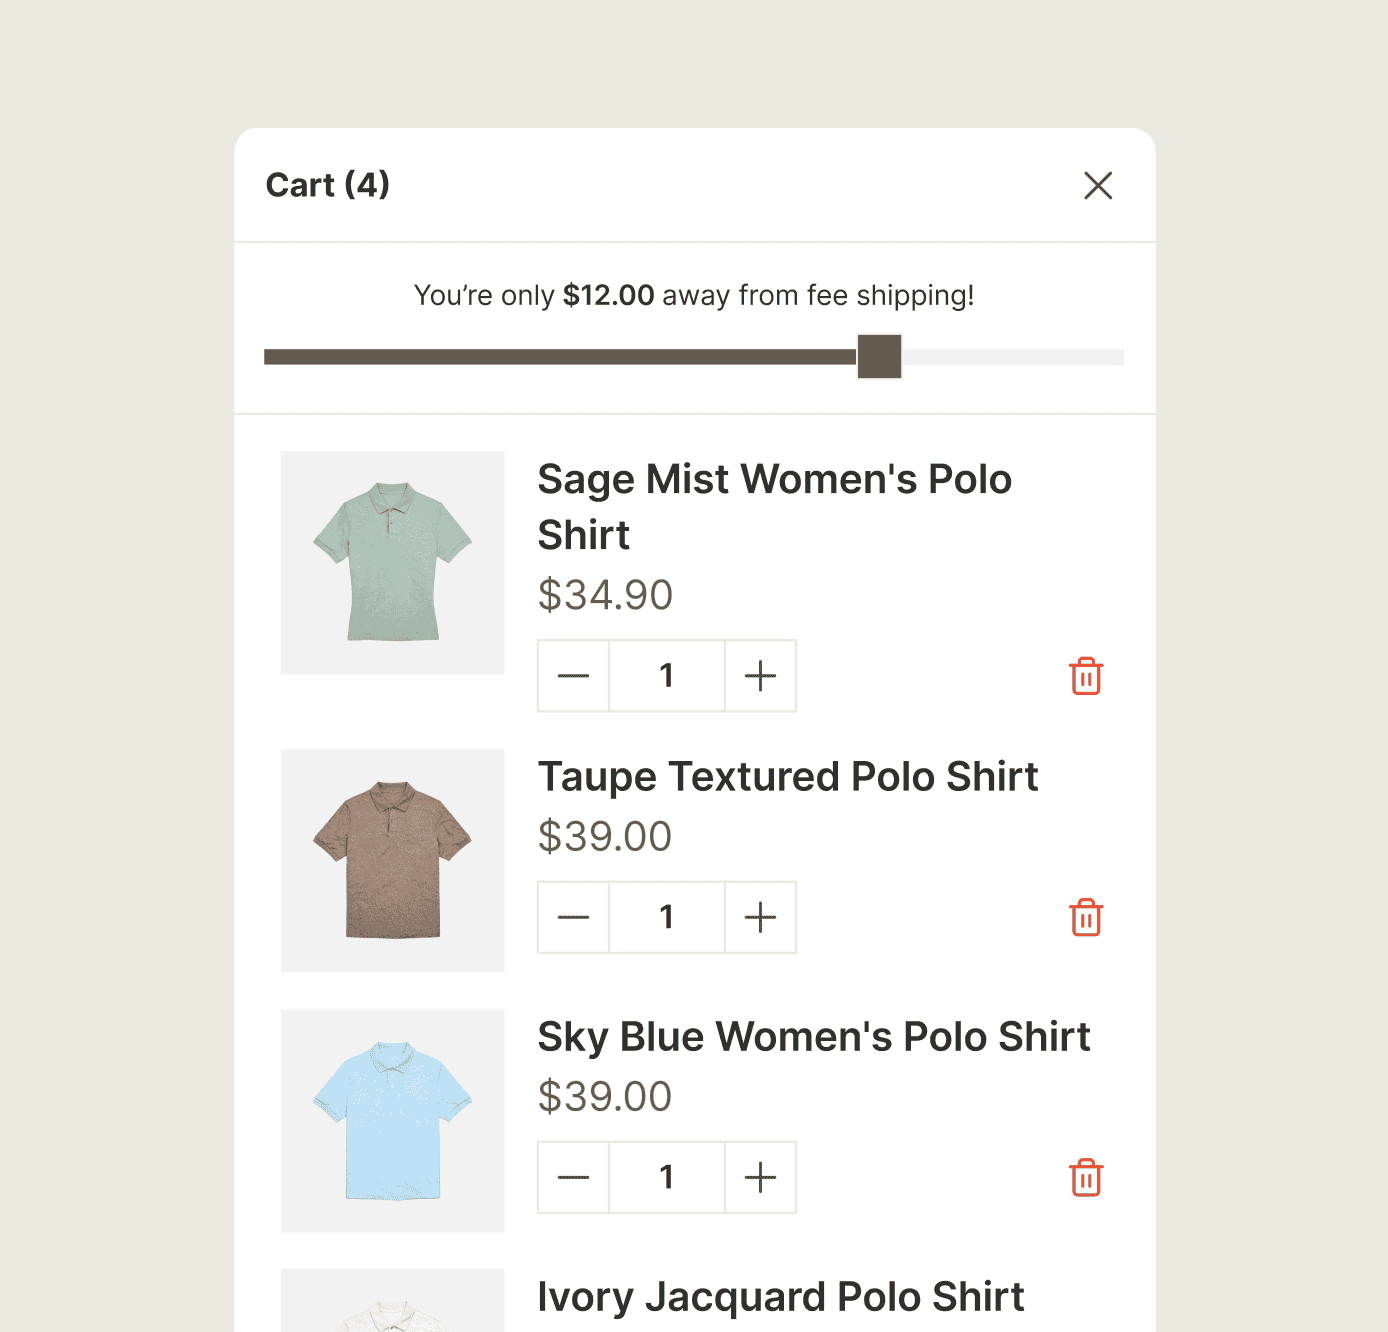Click the free shipping progress slider handle
This screenshot has width=1388, height=1332.
coord(880,357)
